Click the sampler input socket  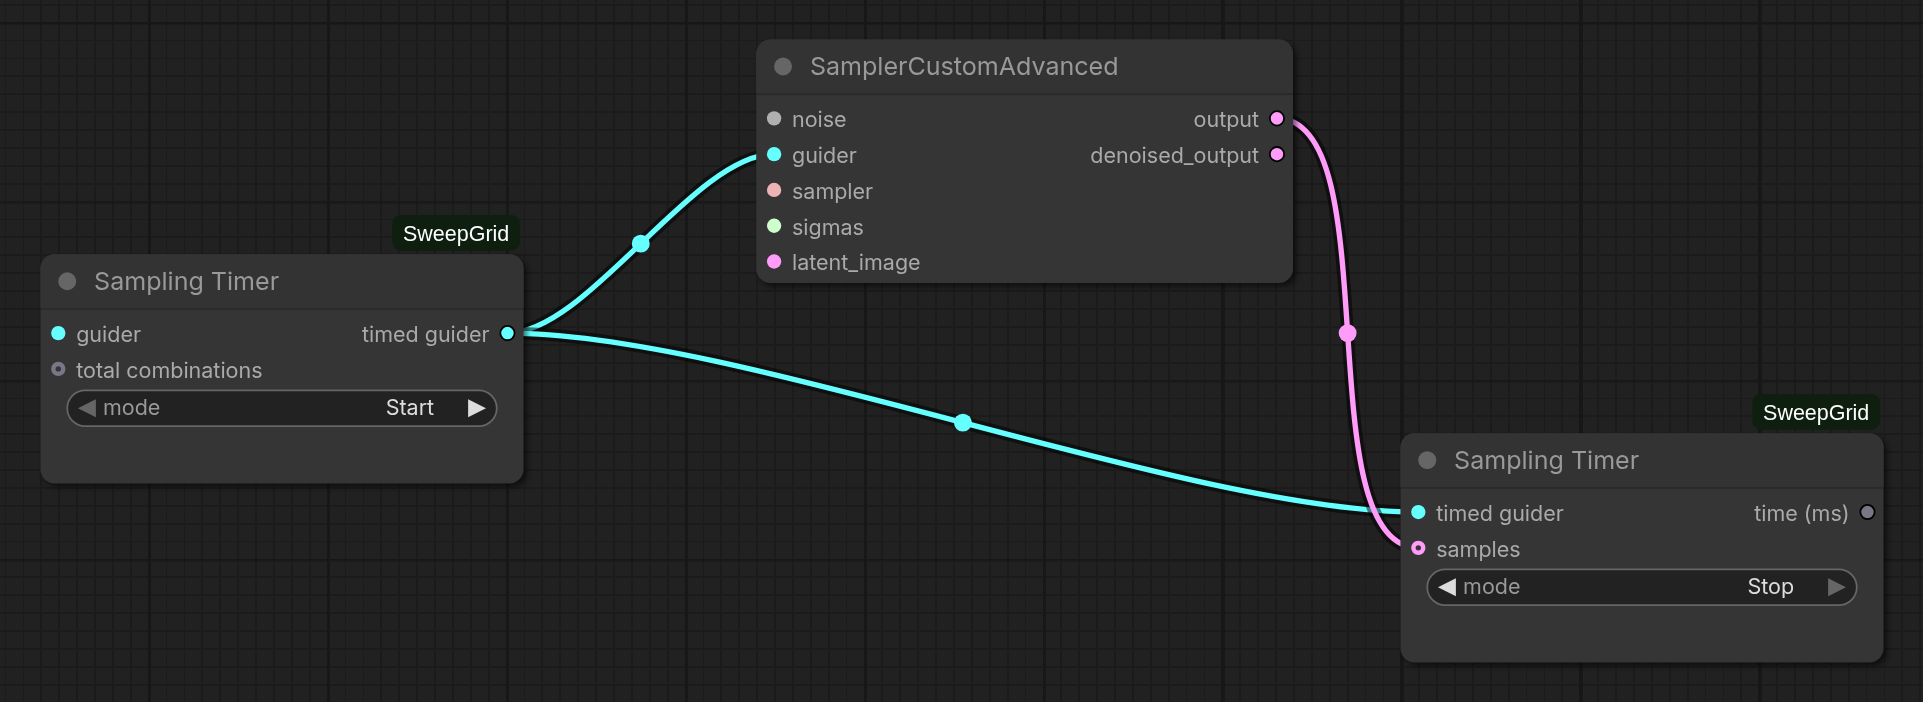pyautogui.click(x=774, y=190)
